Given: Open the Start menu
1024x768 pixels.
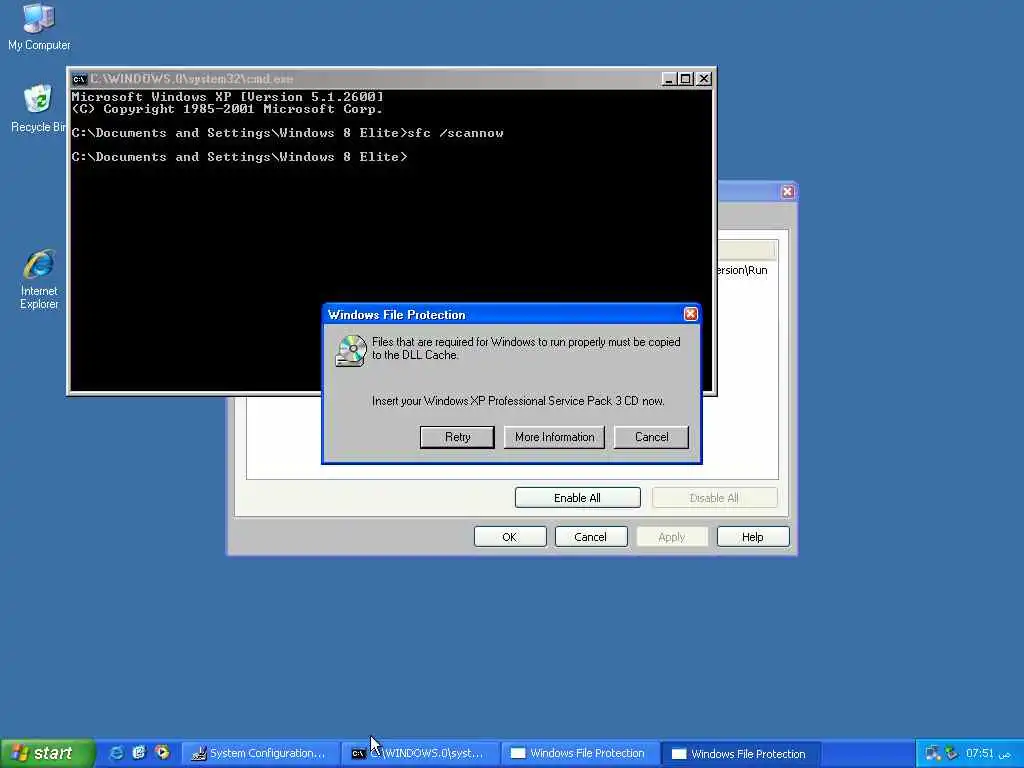Looking at the screenshot, I should (x=47, y=753).
